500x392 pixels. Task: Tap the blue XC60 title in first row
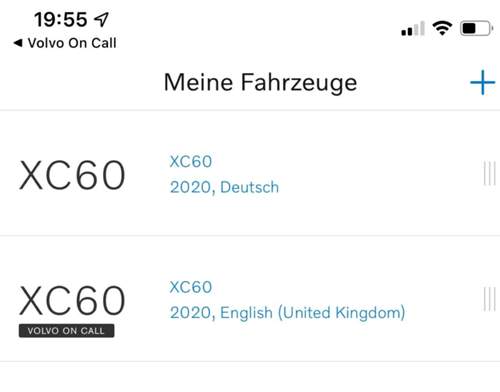pos(191,162)
